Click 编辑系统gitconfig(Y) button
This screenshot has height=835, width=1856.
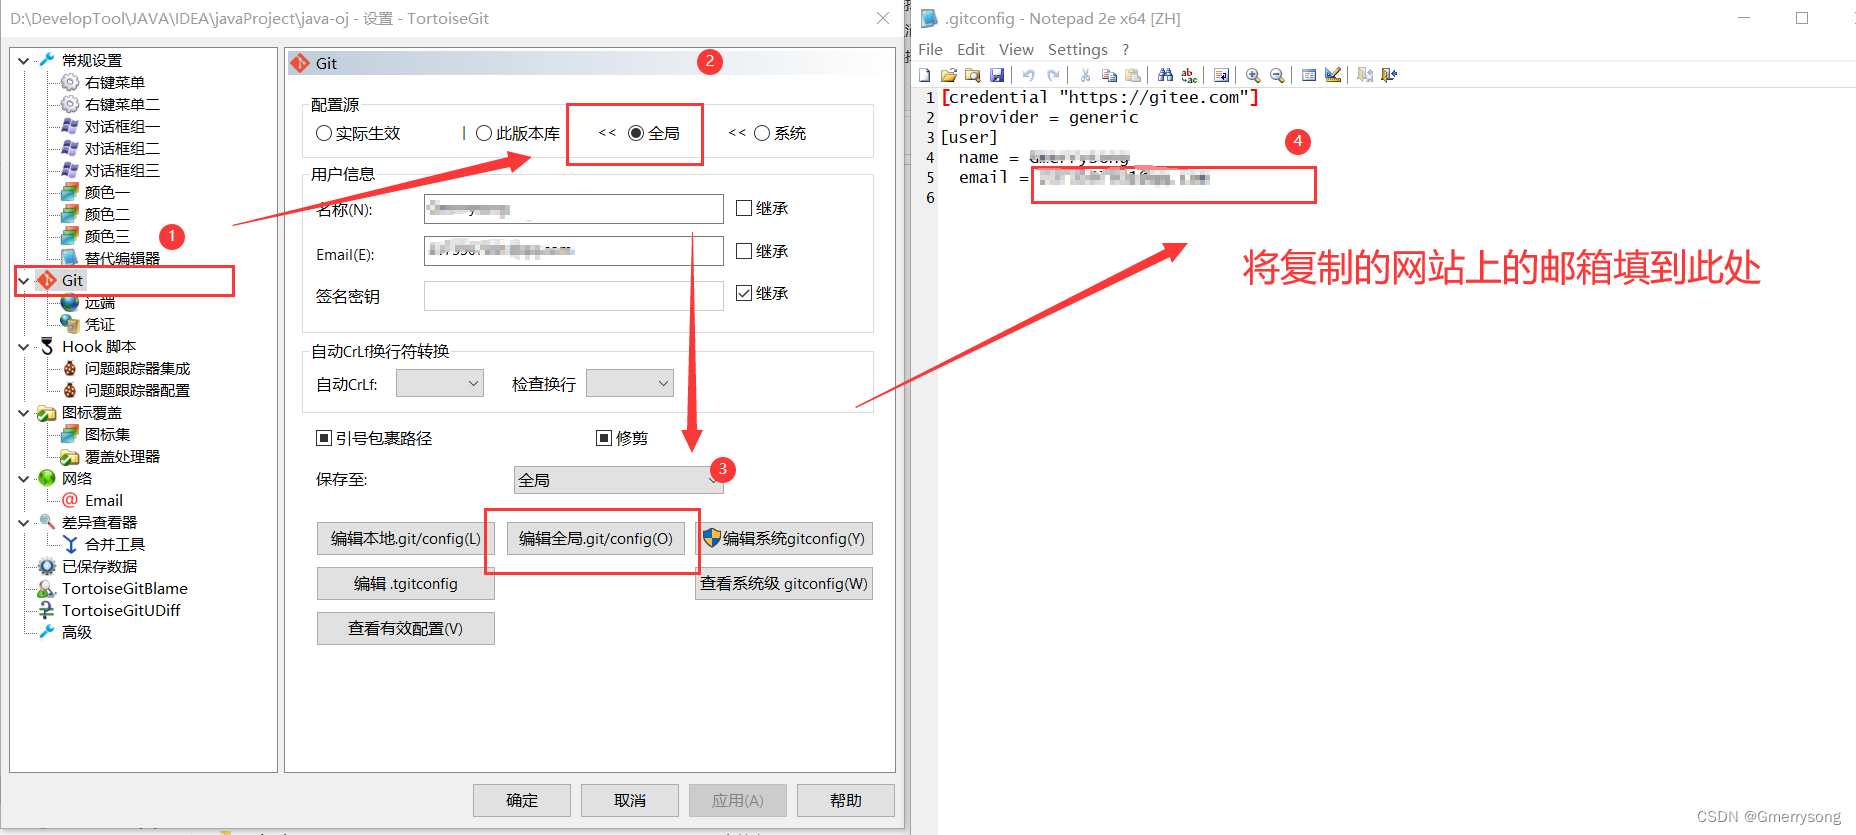pos(784,538)
